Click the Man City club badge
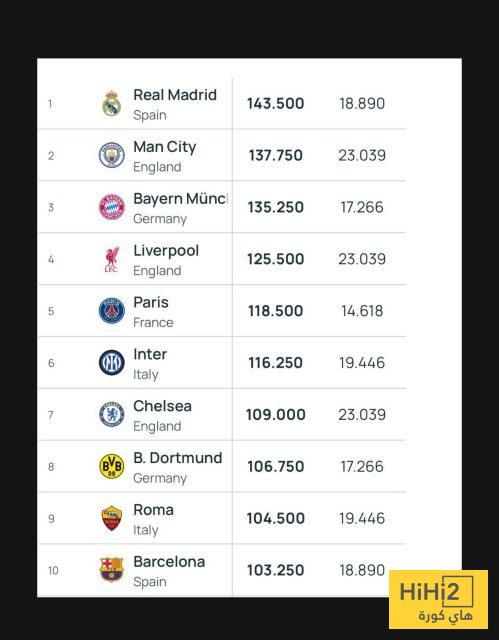Image resolution: width=499 pixels, height=640 pixels. pyautogui.click(x=111, y=156)
